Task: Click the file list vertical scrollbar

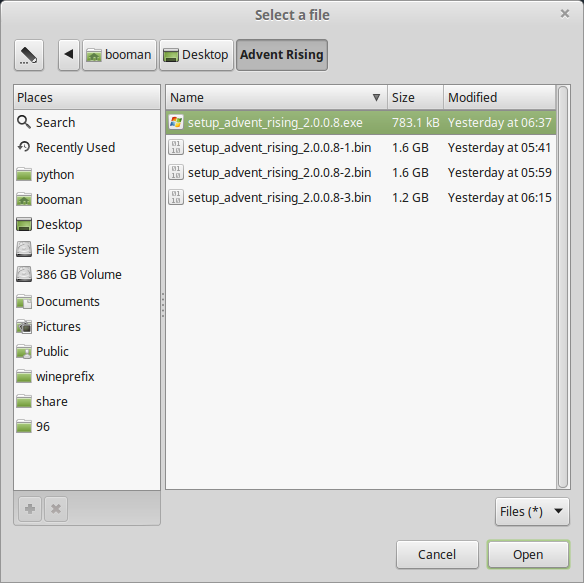Action: click(x=563, y=287)
